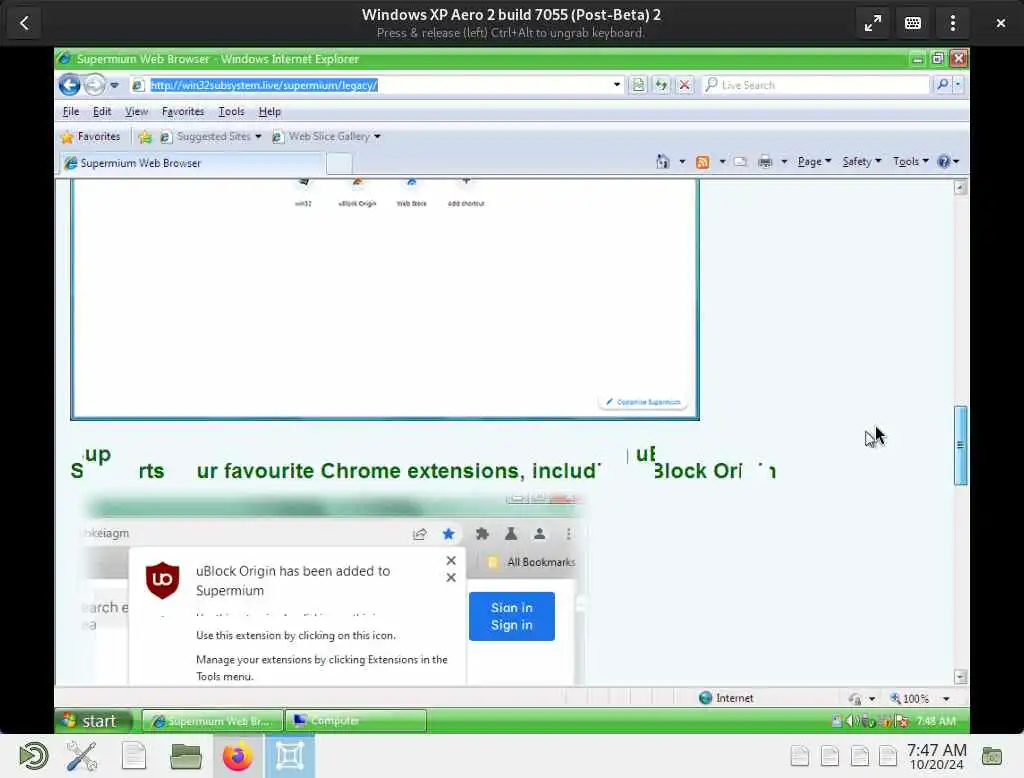This screenshot has height=778, width=1024.
Task: Switch to Computer taskbar button
Action: (x=356, y=721)
